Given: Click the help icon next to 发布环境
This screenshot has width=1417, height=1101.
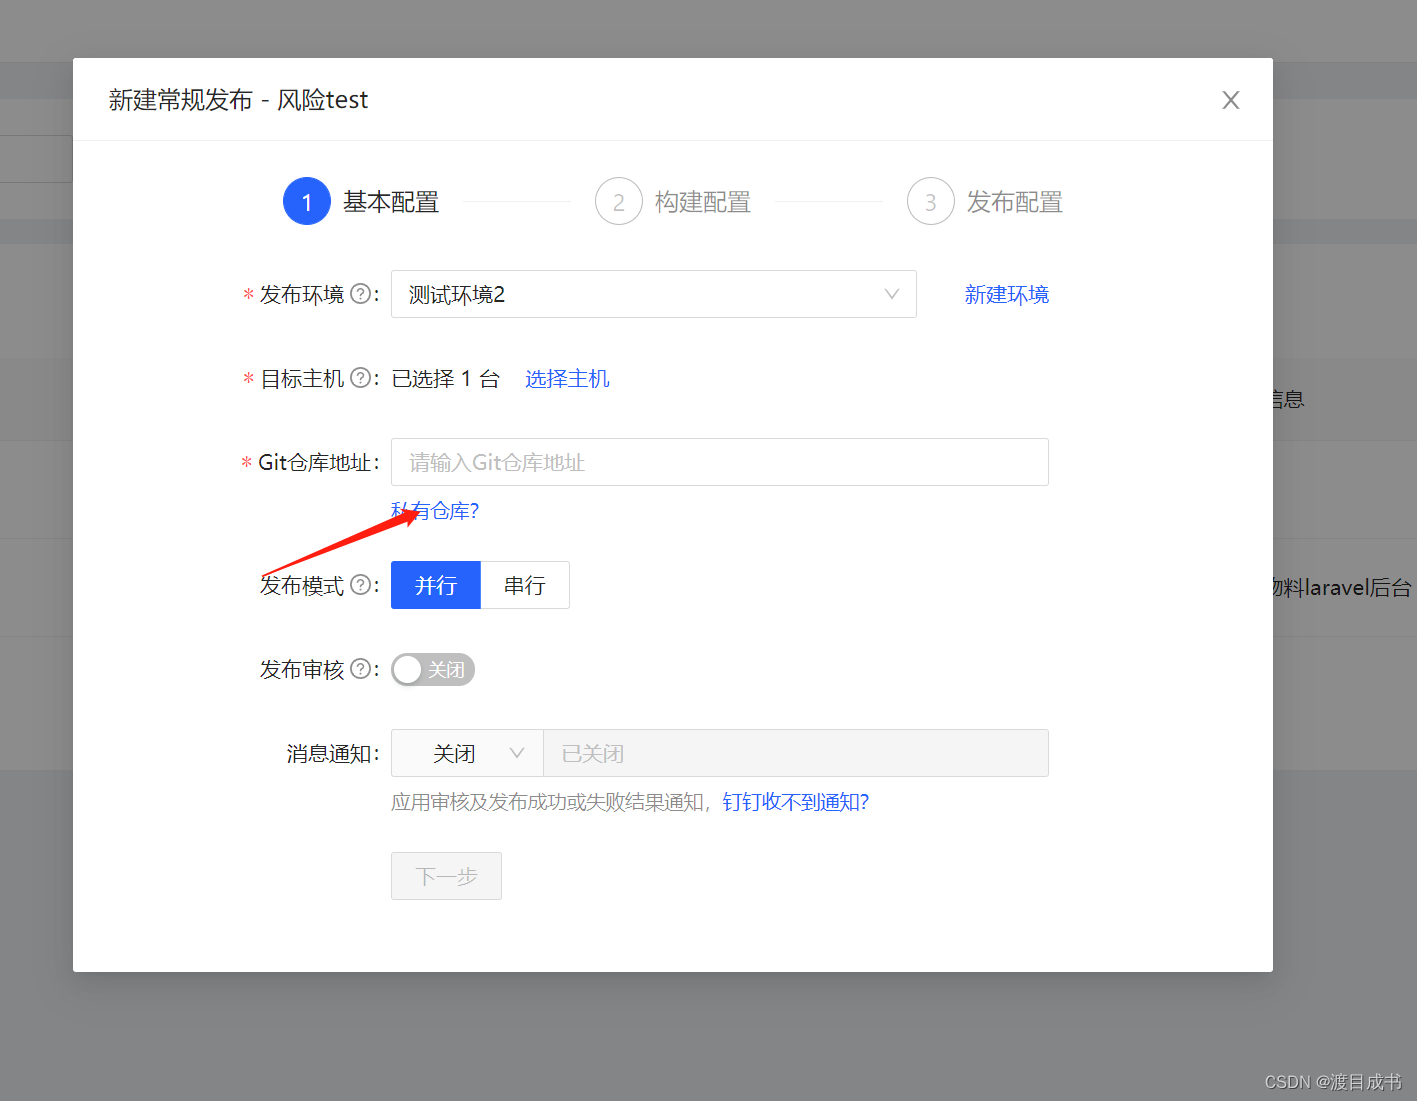Looking at the screenshot, I should pyautogui.click(x=361, y=293).
